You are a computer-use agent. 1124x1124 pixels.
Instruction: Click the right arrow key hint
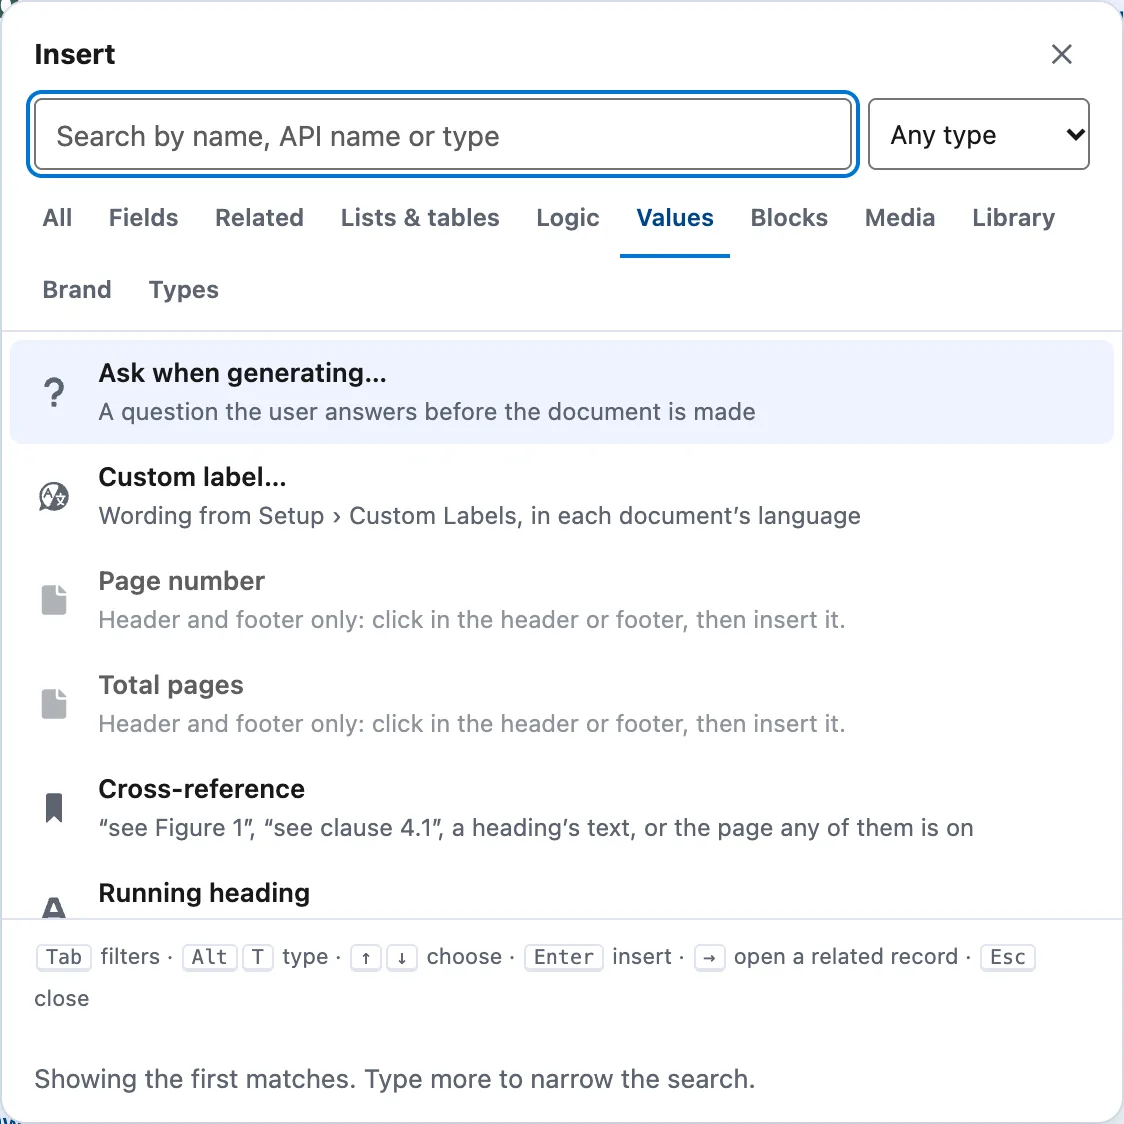coord(710,957)
